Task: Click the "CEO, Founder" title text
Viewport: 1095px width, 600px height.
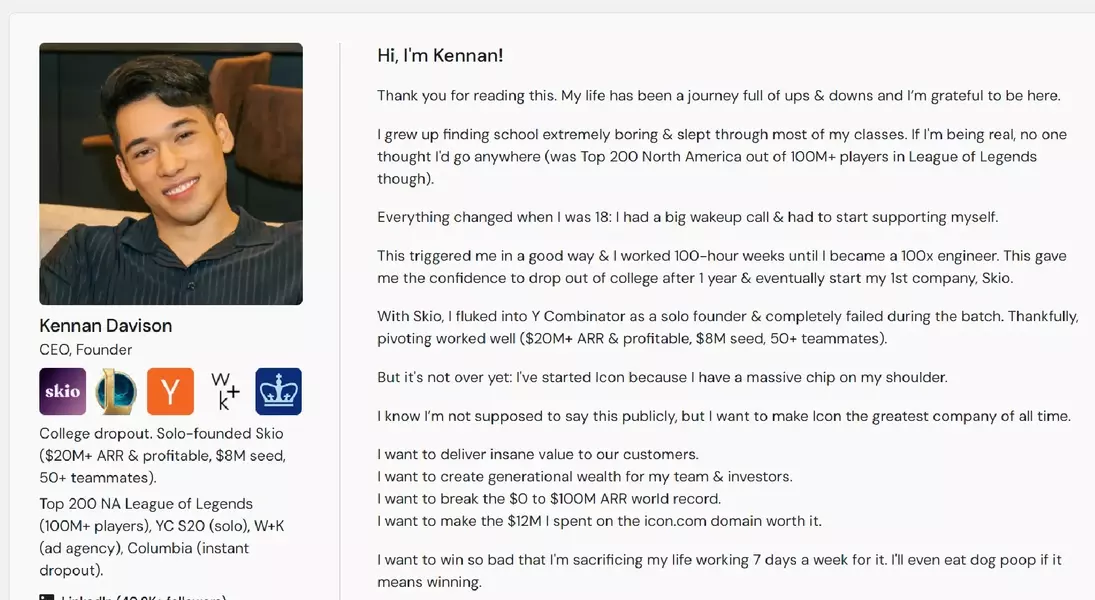Action: pos(86,350)
